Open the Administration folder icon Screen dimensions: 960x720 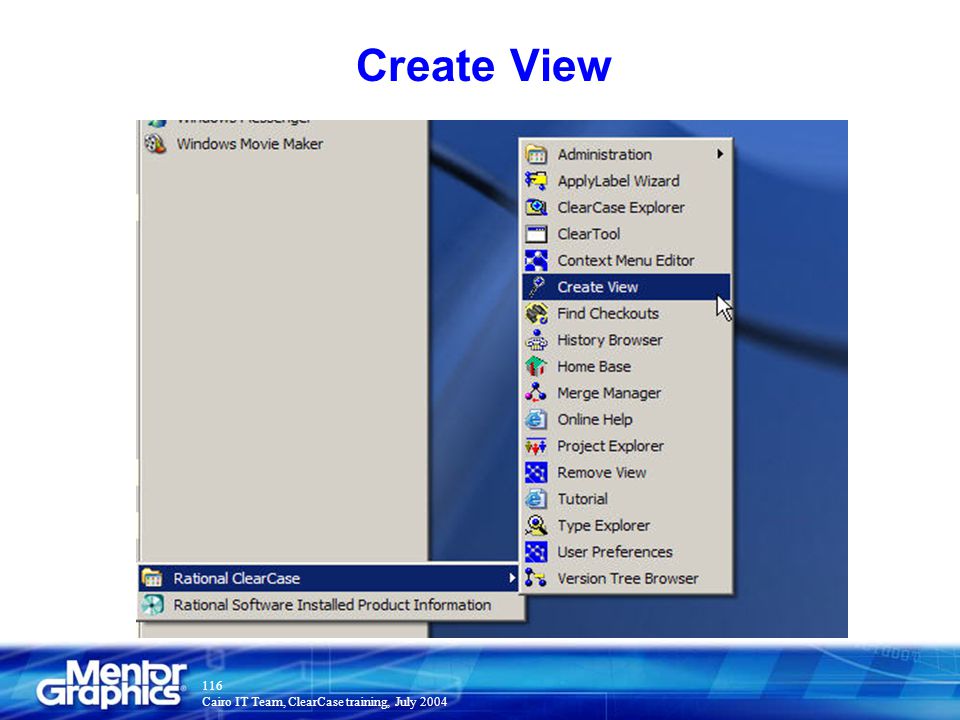tap(536, 154)
